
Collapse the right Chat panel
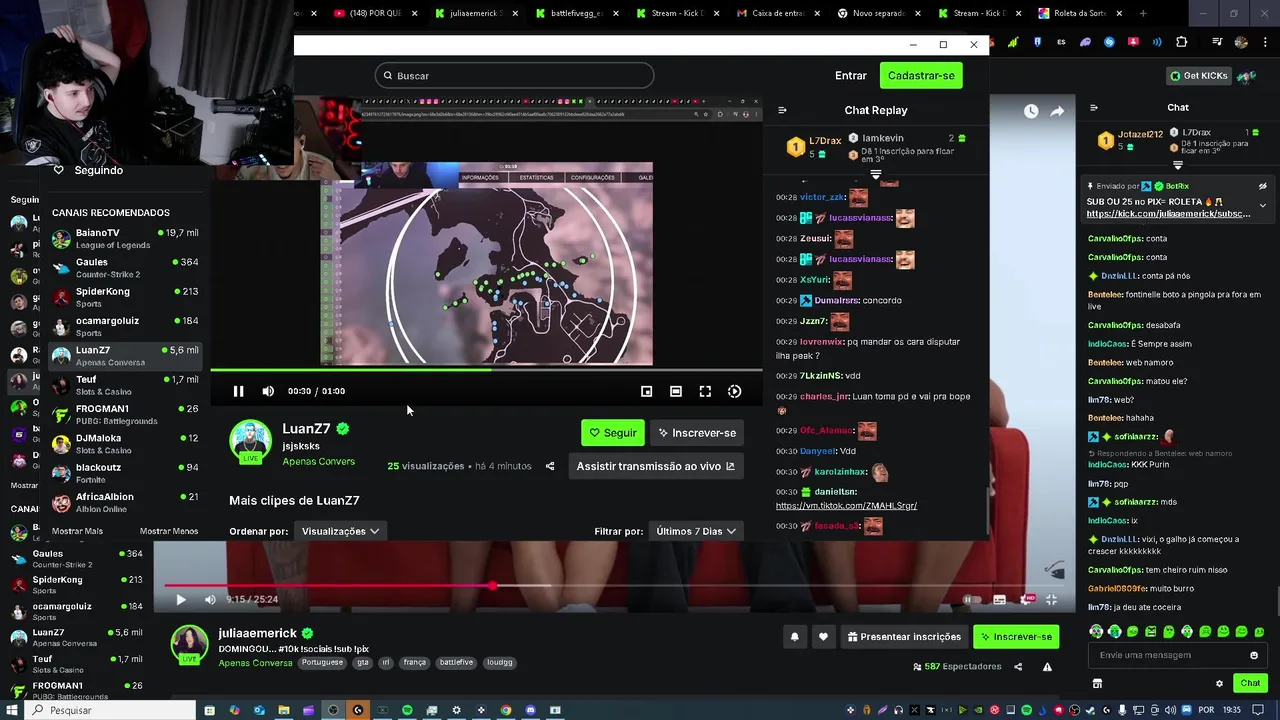pyautogui.click(x=1094, y=108)
